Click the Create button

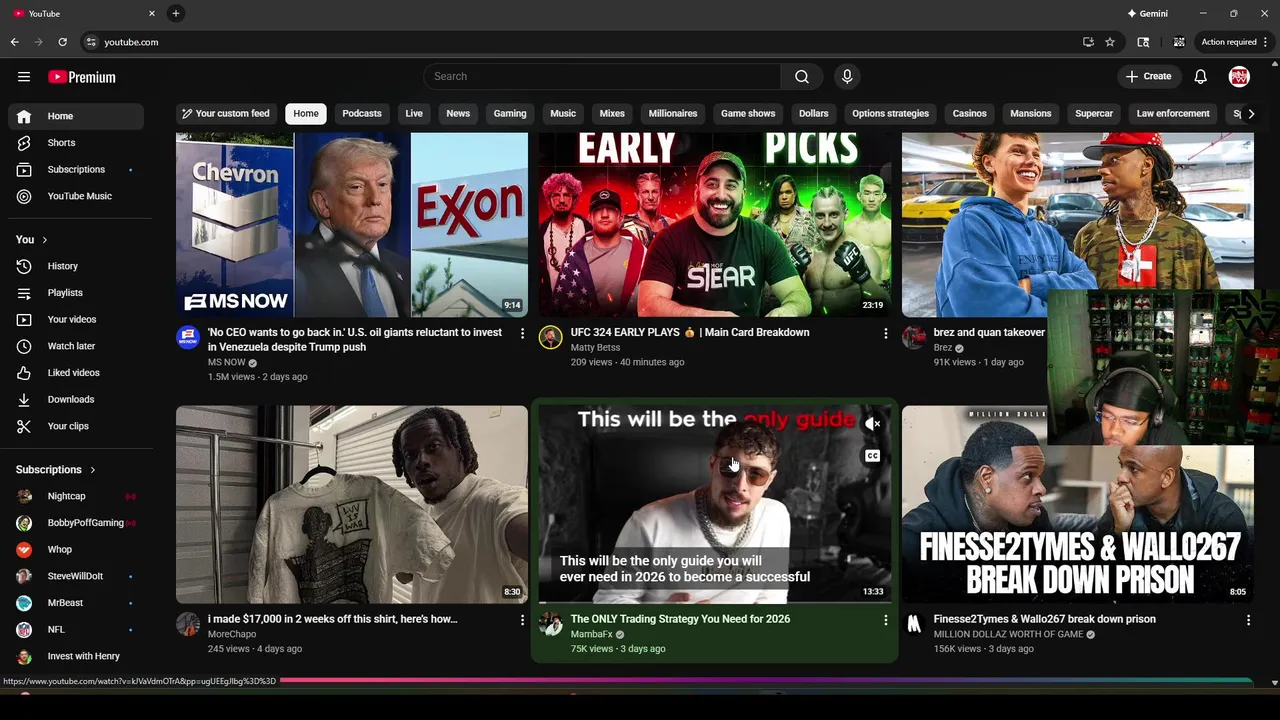(1148, 77)
